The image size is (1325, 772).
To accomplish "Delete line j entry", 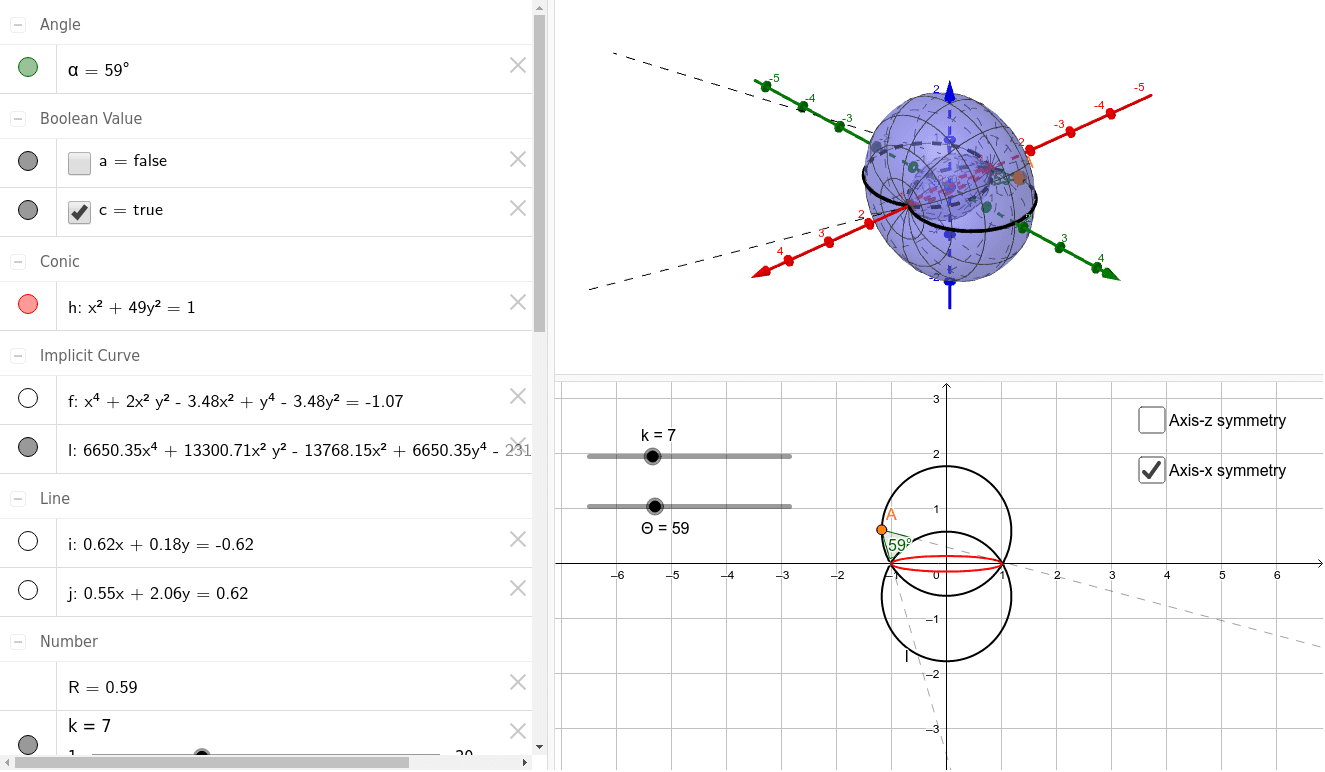I will [518, 588].
